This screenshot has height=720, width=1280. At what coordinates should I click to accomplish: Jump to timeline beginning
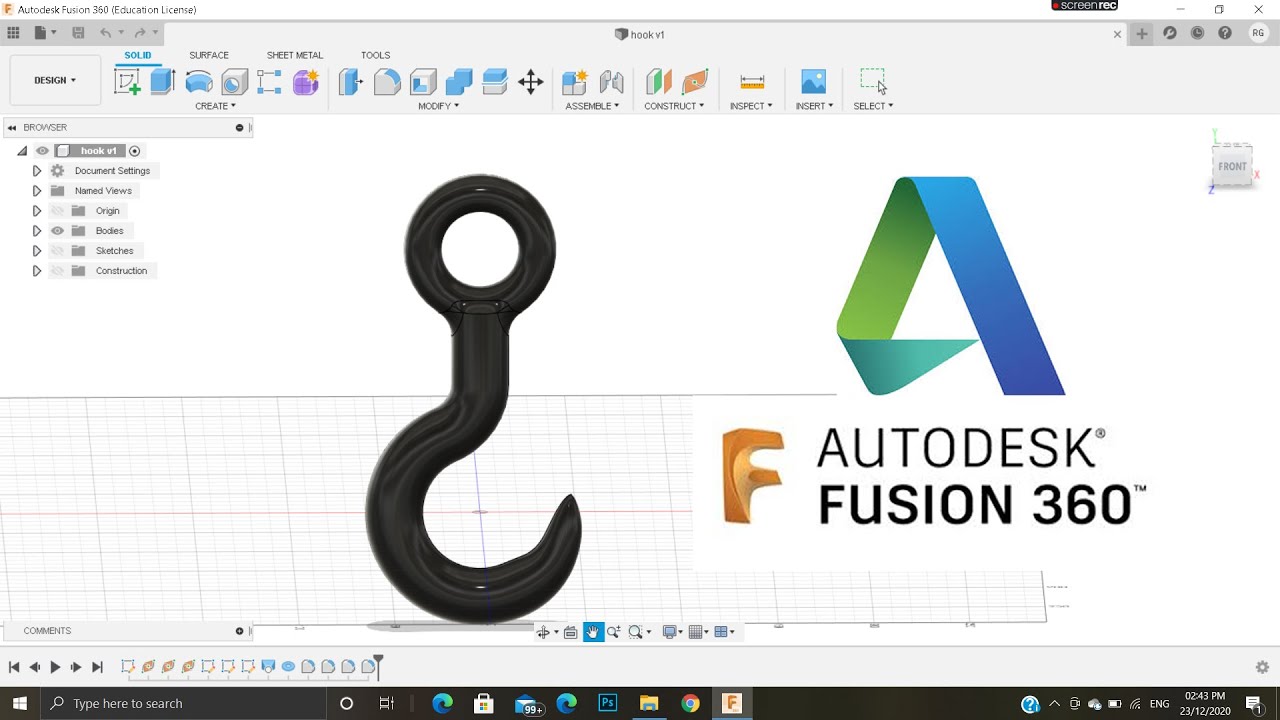pos(14,667)
